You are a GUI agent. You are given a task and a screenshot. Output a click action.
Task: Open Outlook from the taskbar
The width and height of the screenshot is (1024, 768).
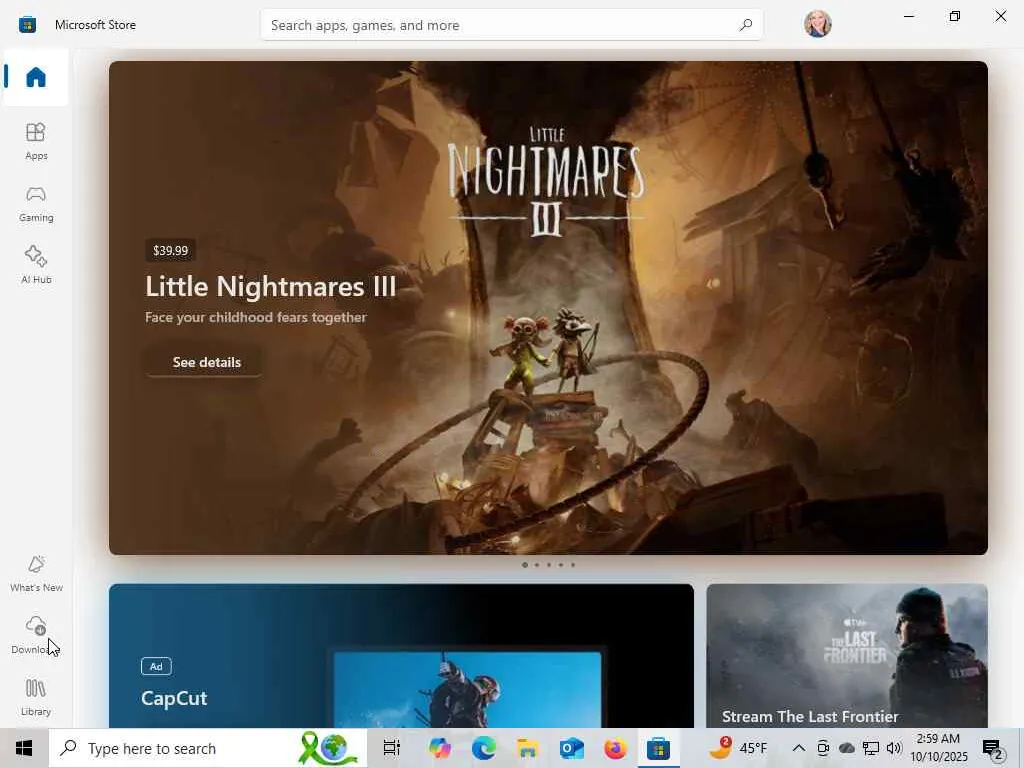coord(571,748)
